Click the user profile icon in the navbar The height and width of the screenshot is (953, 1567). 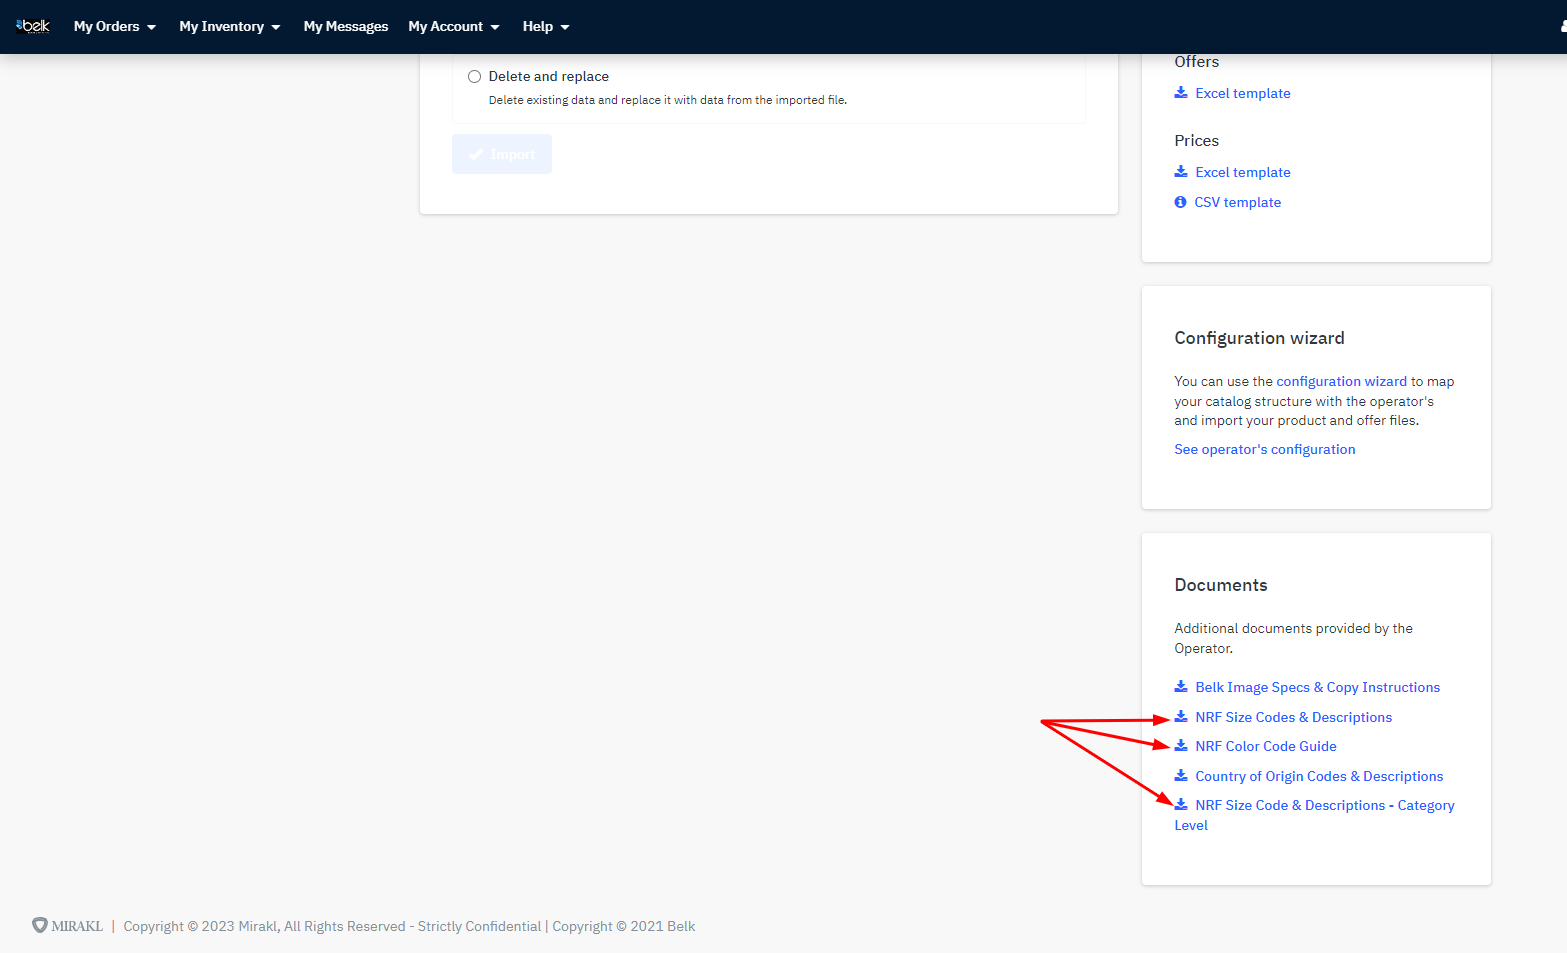[x=1563, y=26]
